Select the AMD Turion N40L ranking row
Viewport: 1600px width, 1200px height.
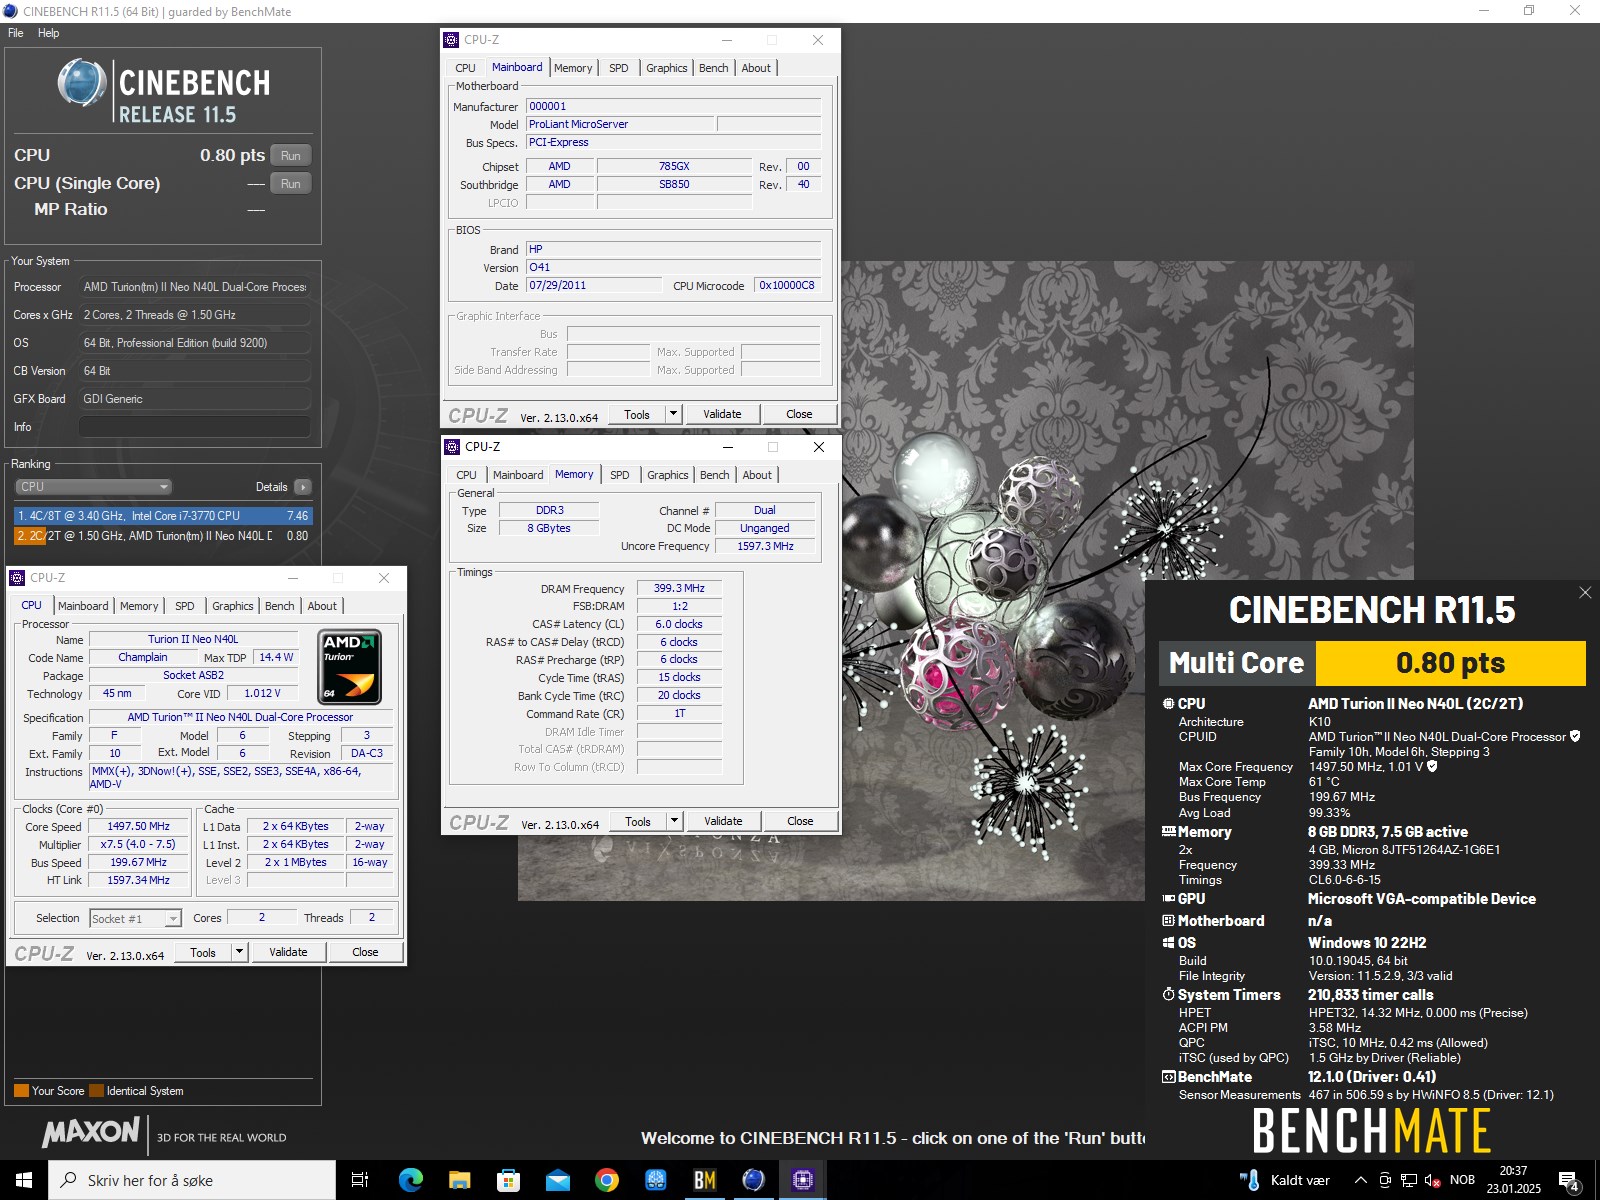[x=163, y=536]
